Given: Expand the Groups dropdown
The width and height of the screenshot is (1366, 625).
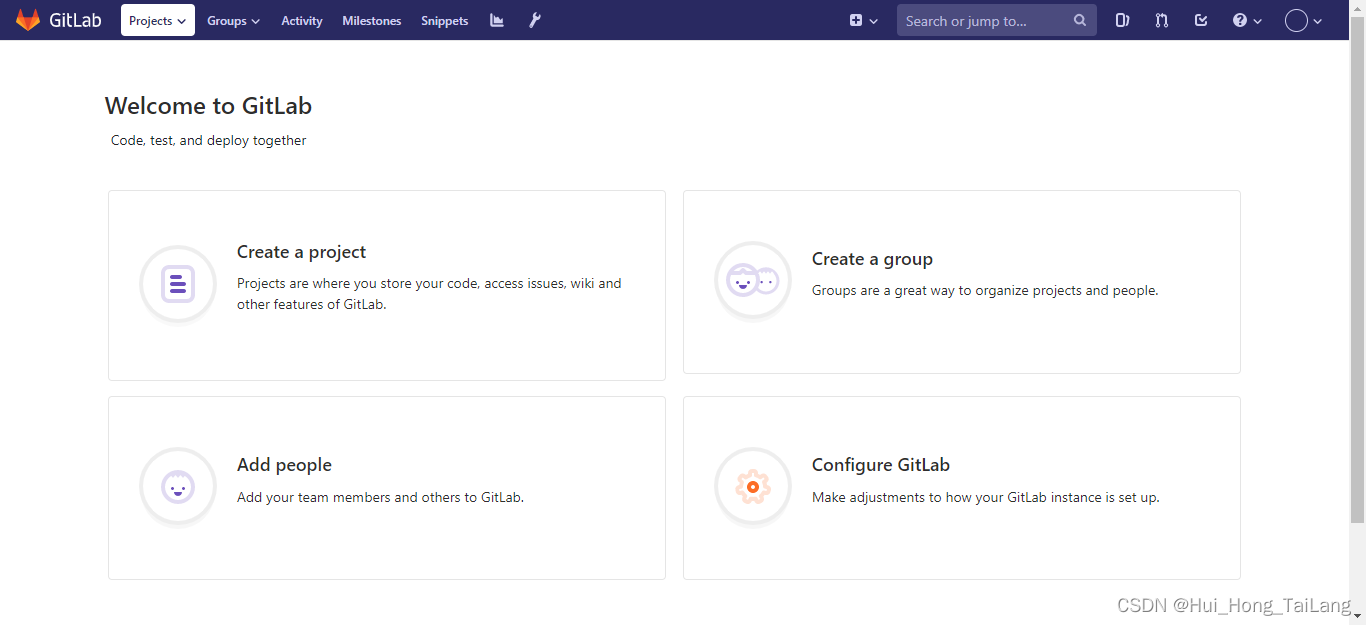Looking at the screenshot, I should [x=233, y=20].
